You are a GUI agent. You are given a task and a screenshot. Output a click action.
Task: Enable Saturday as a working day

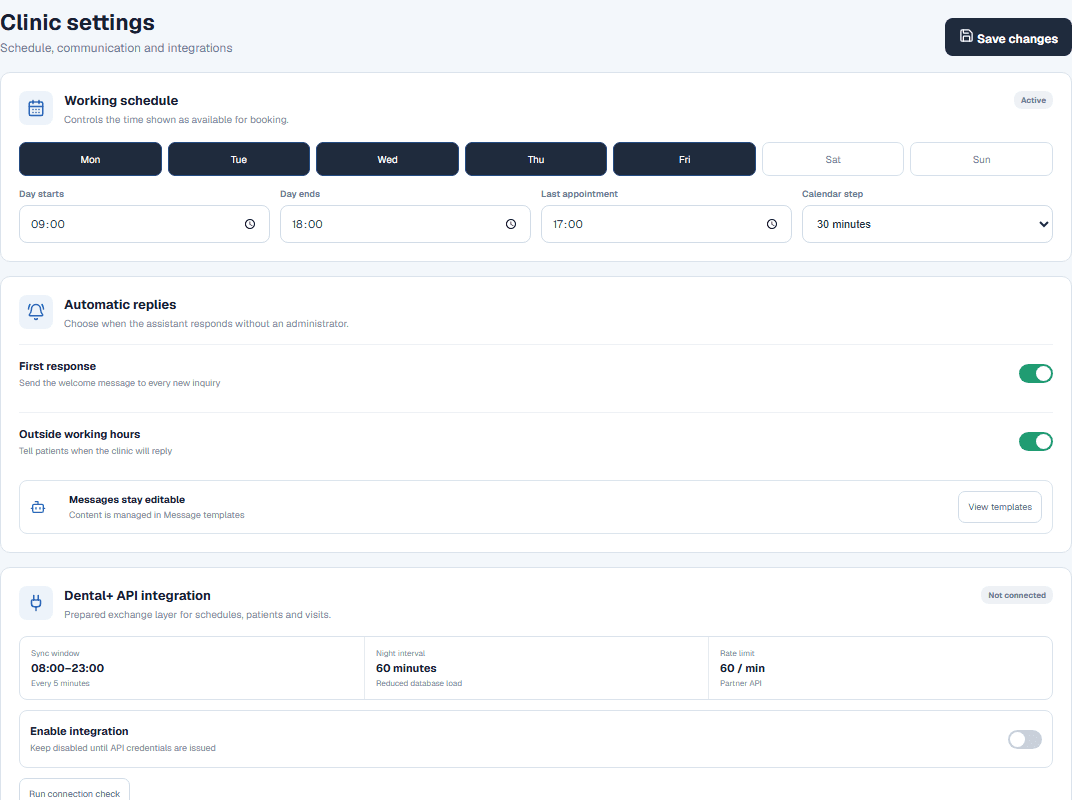coord(833,159)
